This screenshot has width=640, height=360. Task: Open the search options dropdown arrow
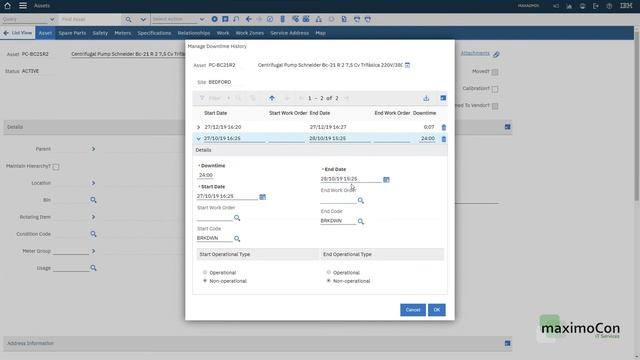click(143, 19)
